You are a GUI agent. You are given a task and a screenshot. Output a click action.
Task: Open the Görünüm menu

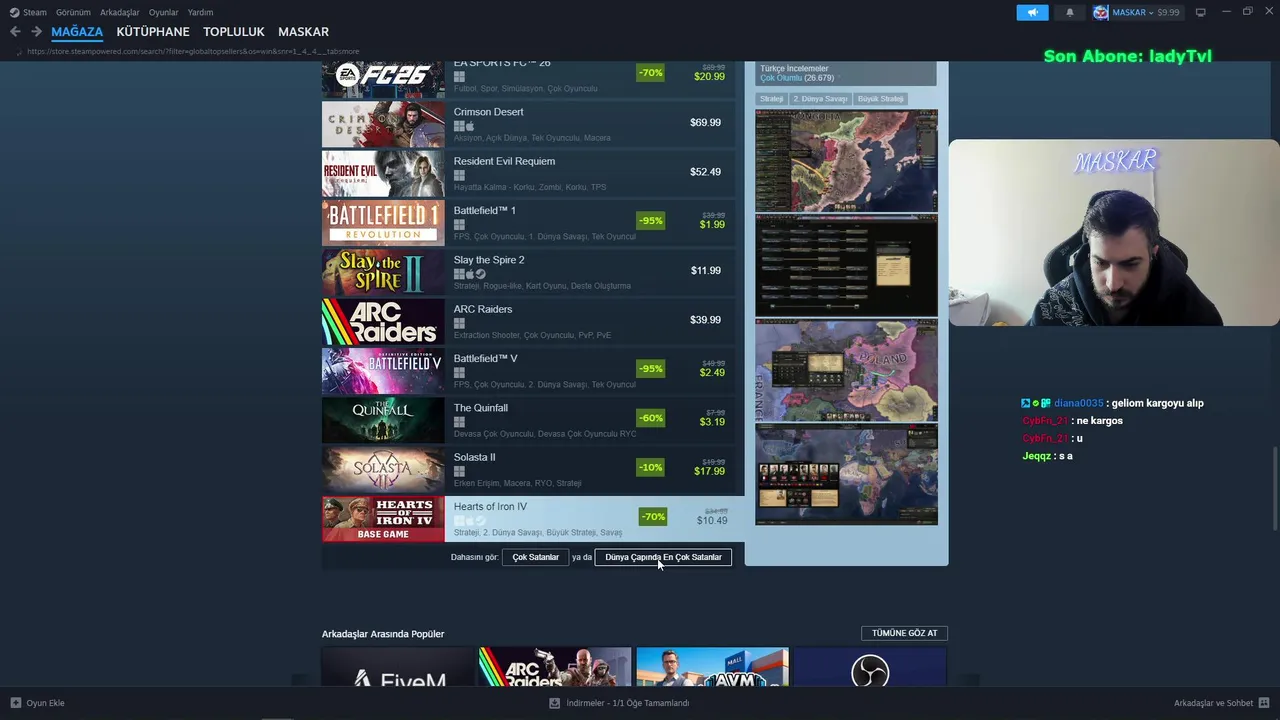(x=73, y=12)
